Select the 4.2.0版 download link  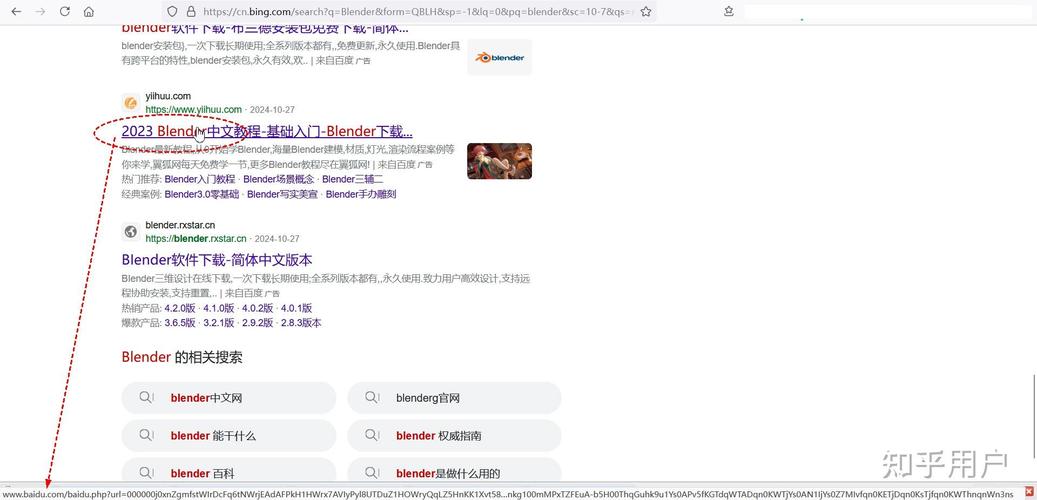(x=180, y=308)
